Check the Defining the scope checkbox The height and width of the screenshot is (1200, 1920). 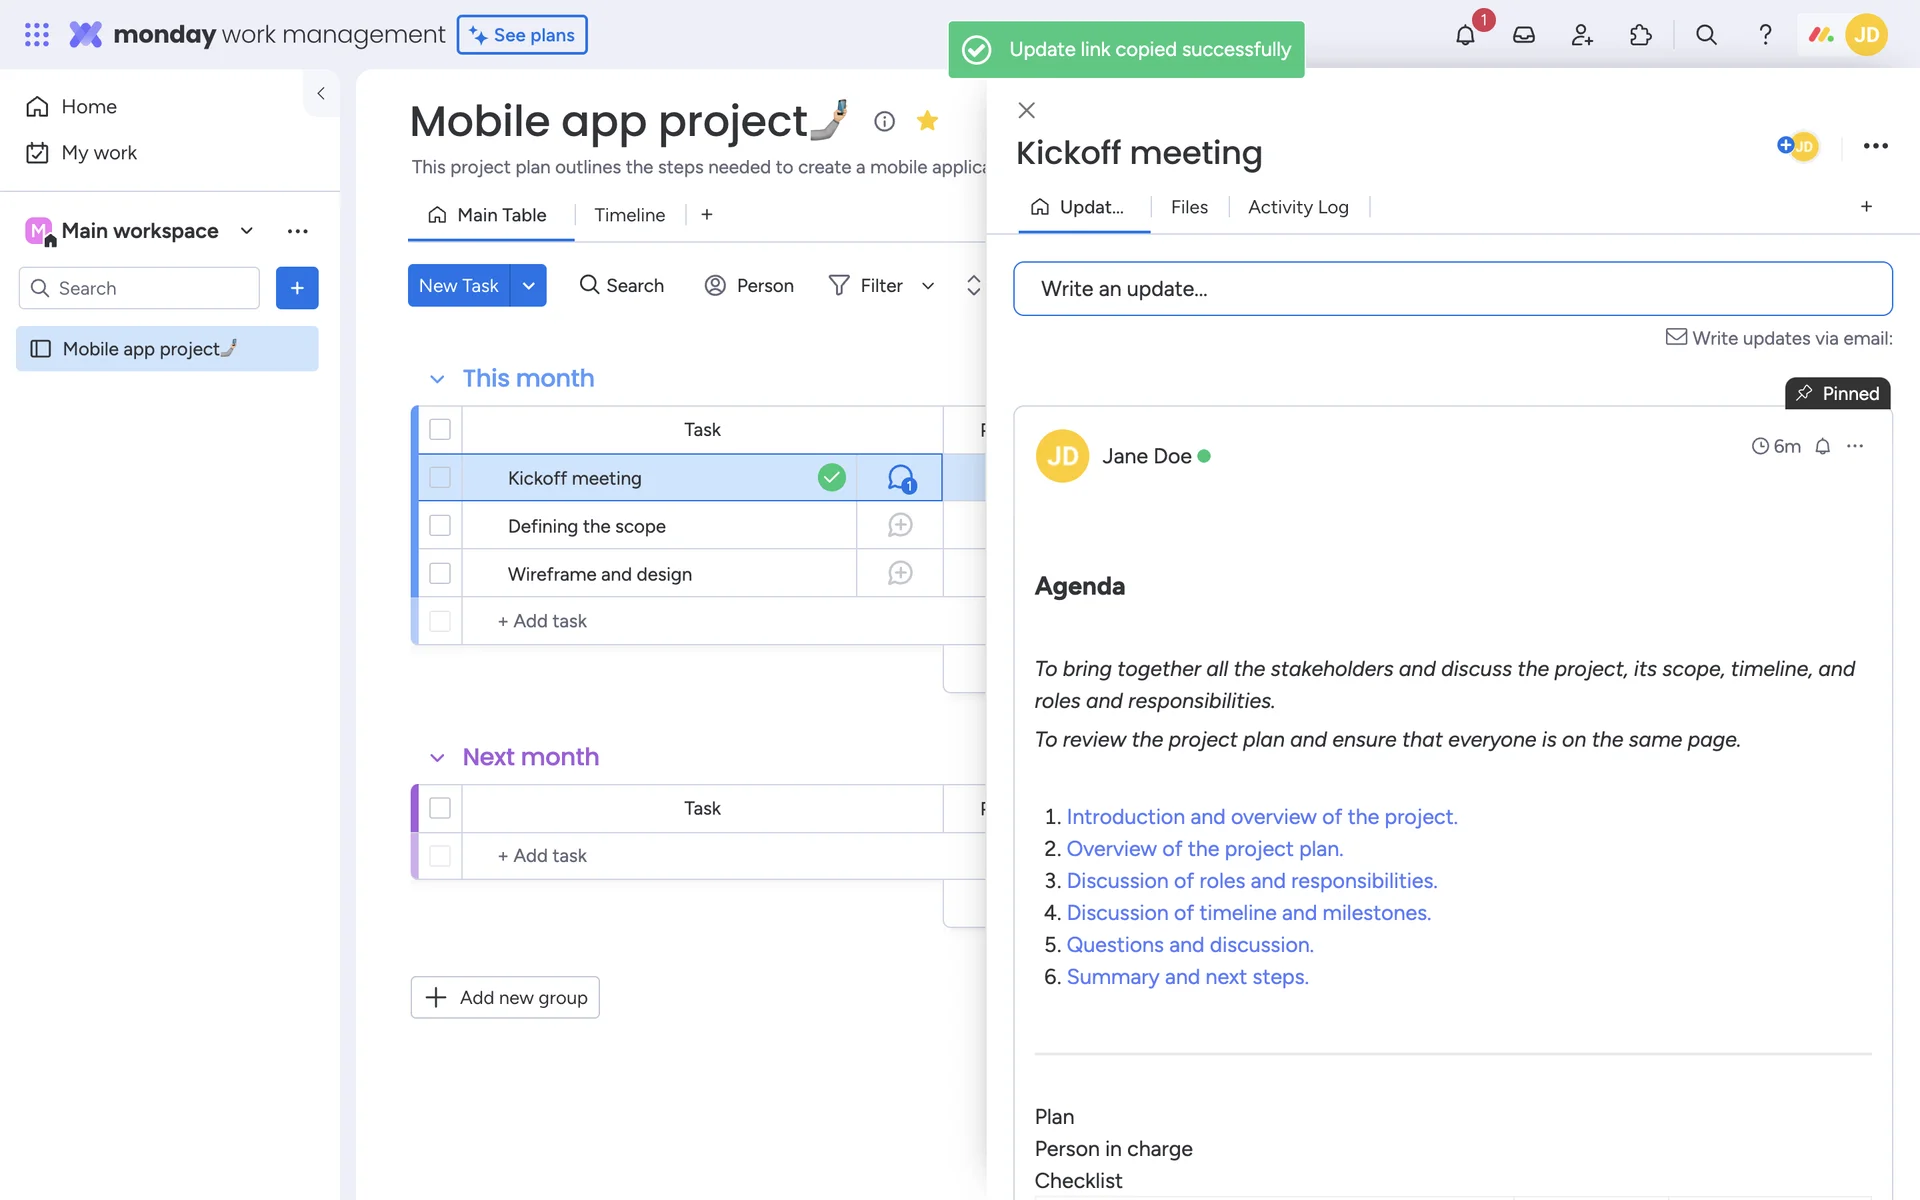coord(440,526)
